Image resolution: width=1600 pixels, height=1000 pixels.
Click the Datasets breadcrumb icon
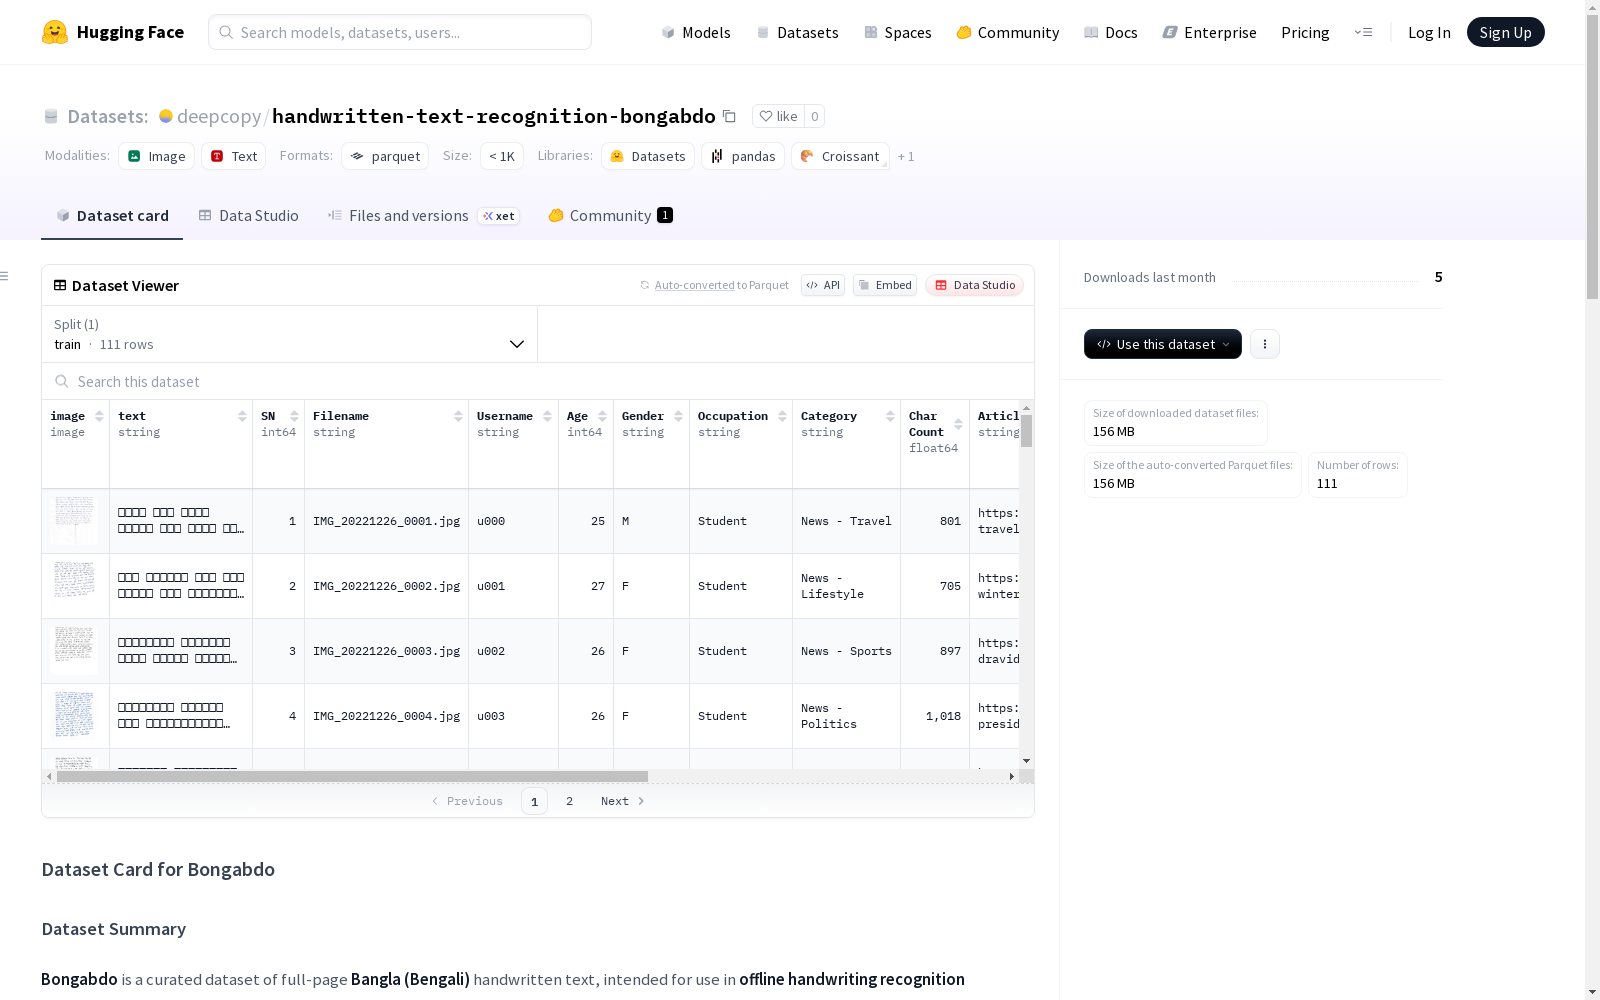(x=51, y=116)
